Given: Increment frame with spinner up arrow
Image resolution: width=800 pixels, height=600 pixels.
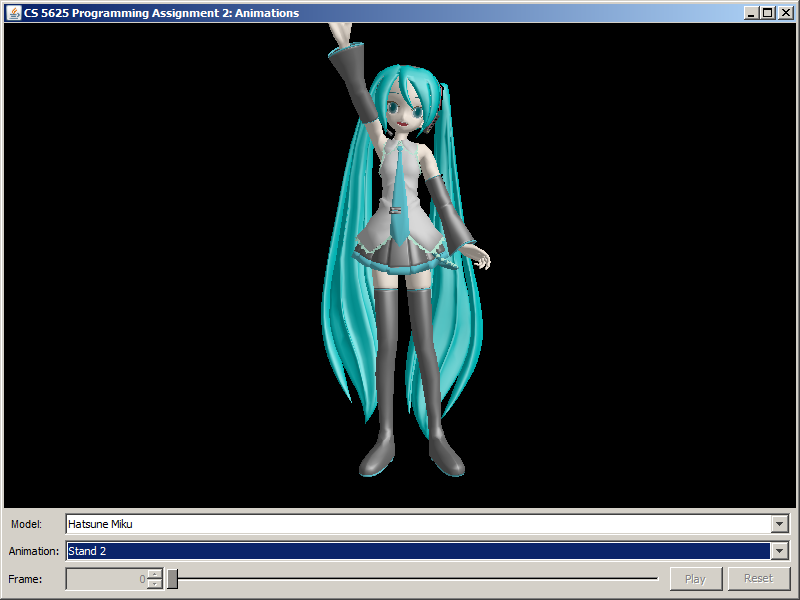Looking at the screenshot, I should tap(154, 574).
